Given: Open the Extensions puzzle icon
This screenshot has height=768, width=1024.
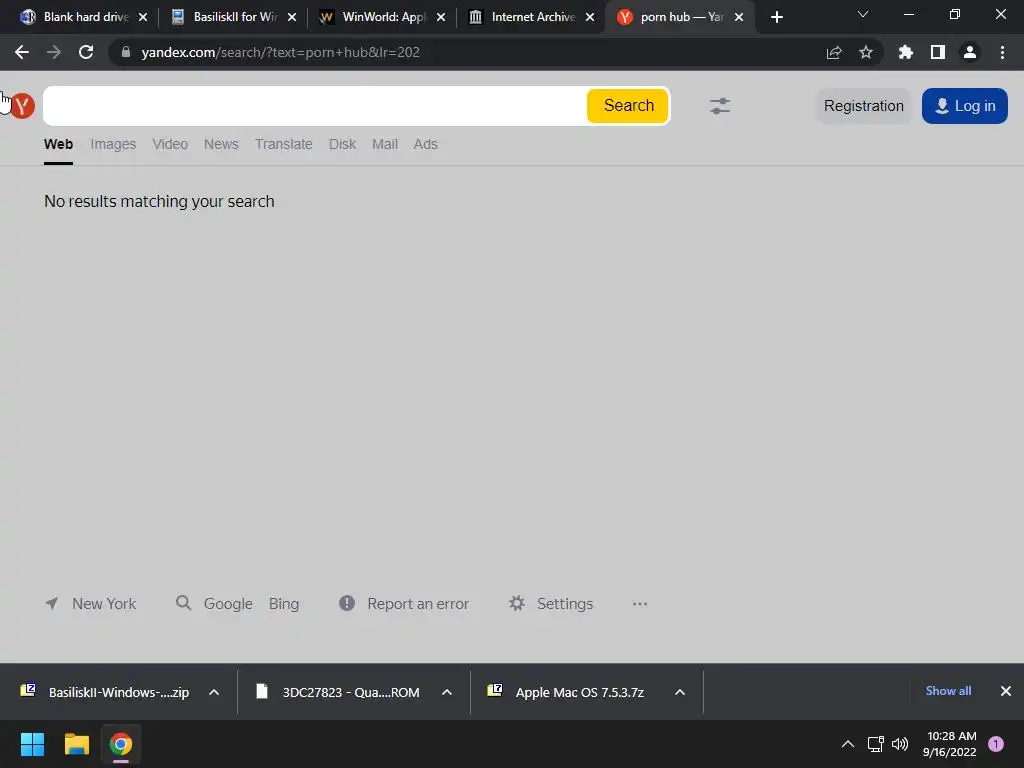Looking at the screenshot, I should pyautogui.click(x=906, y=52).
